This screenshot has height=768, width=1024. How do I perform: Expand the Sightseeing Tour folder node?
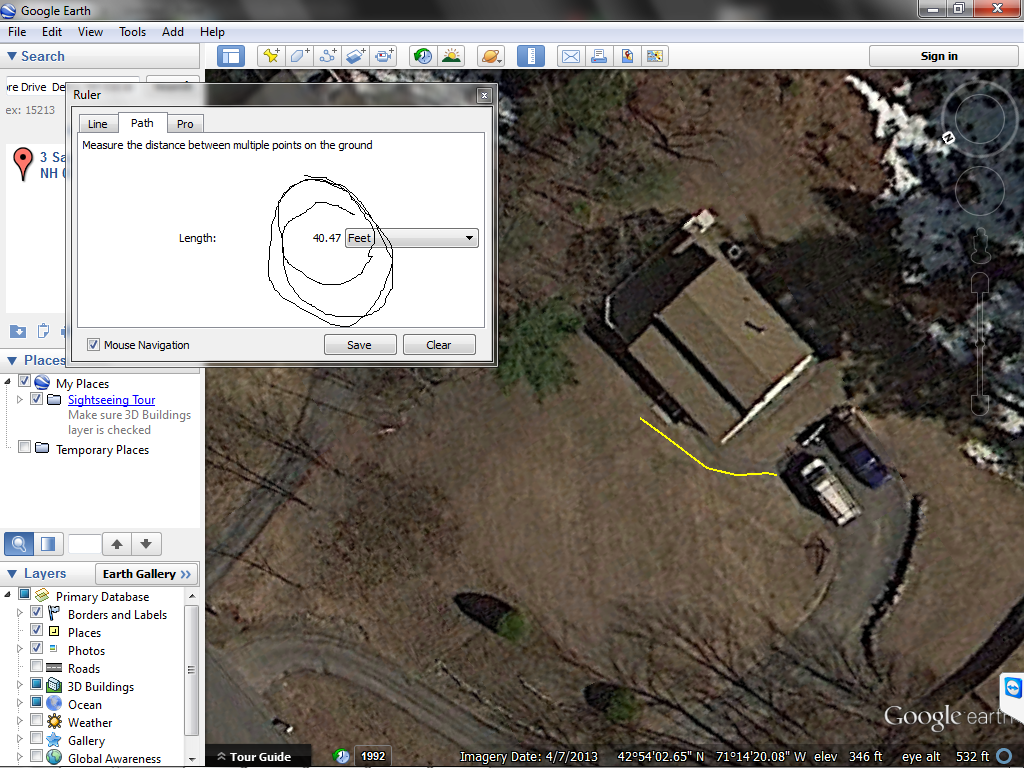coord(20,399)
